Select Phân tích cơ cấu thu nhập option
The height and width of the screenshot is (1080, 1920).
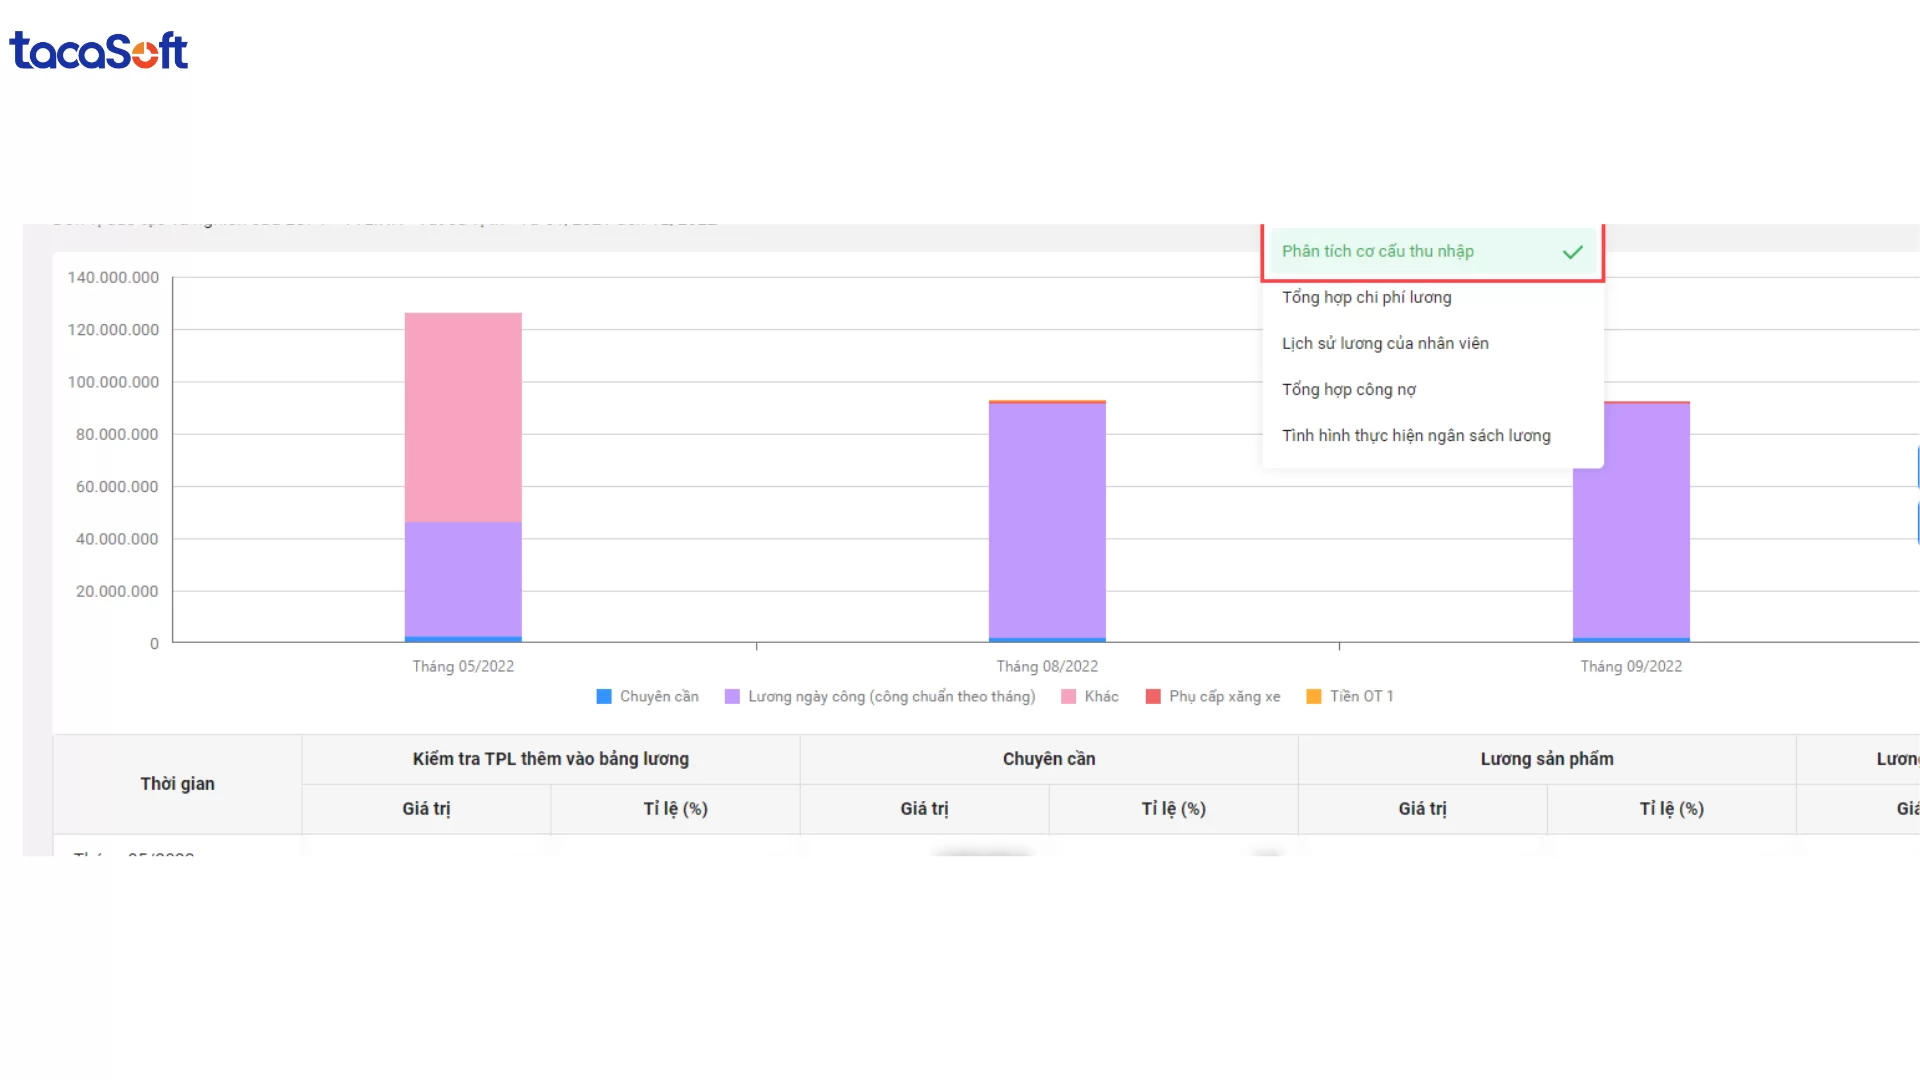1377,252
